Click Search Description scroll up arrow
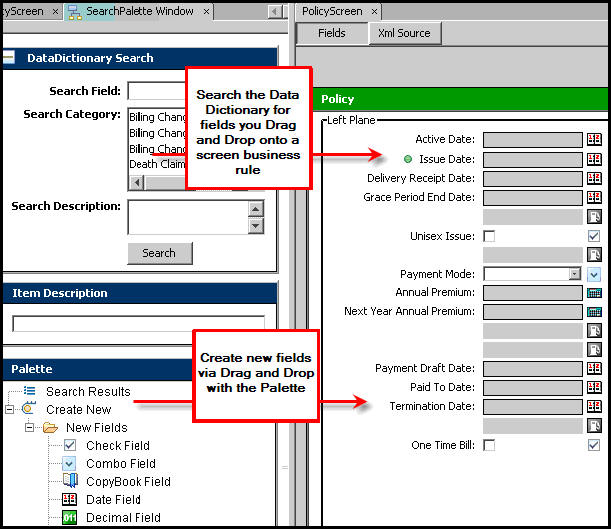611x529 pixels. point(256,209)
